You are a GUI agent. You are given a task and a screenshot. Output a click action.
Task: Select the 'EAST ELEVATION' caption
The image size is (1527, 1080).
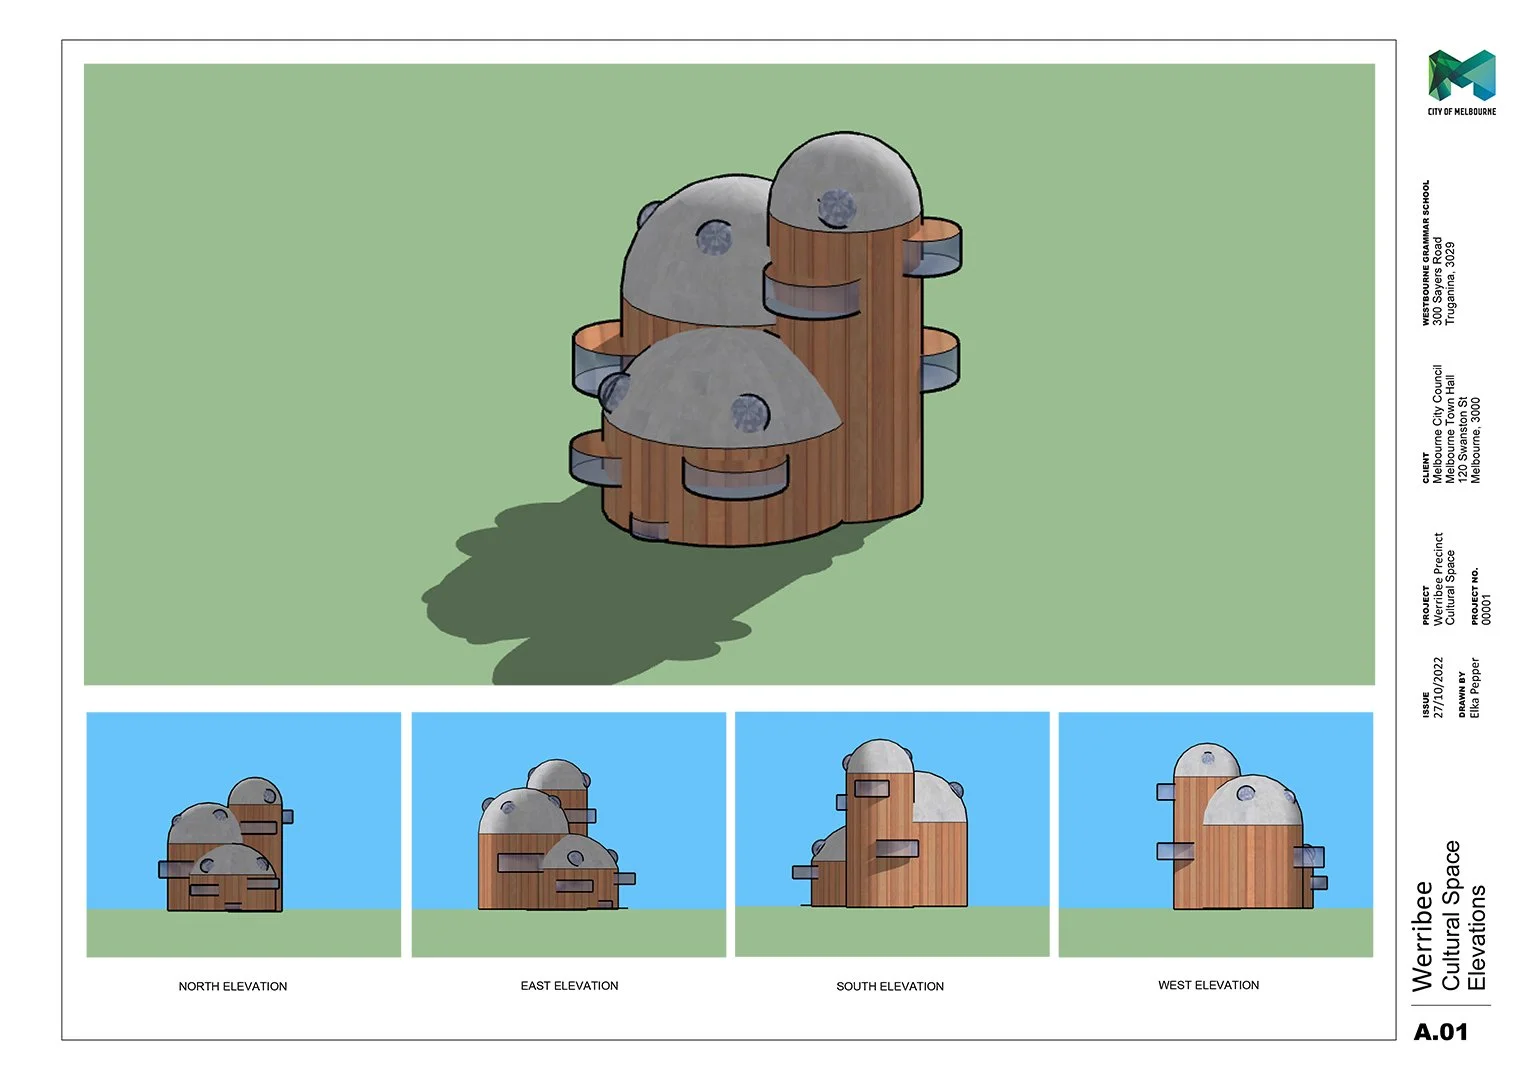pos(569,985)
